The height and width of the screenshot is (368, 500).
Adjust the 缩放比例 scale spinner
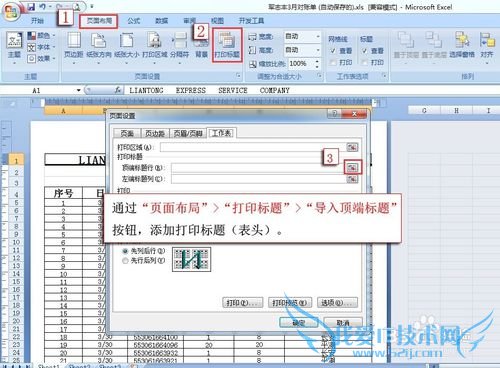(317, 63)
